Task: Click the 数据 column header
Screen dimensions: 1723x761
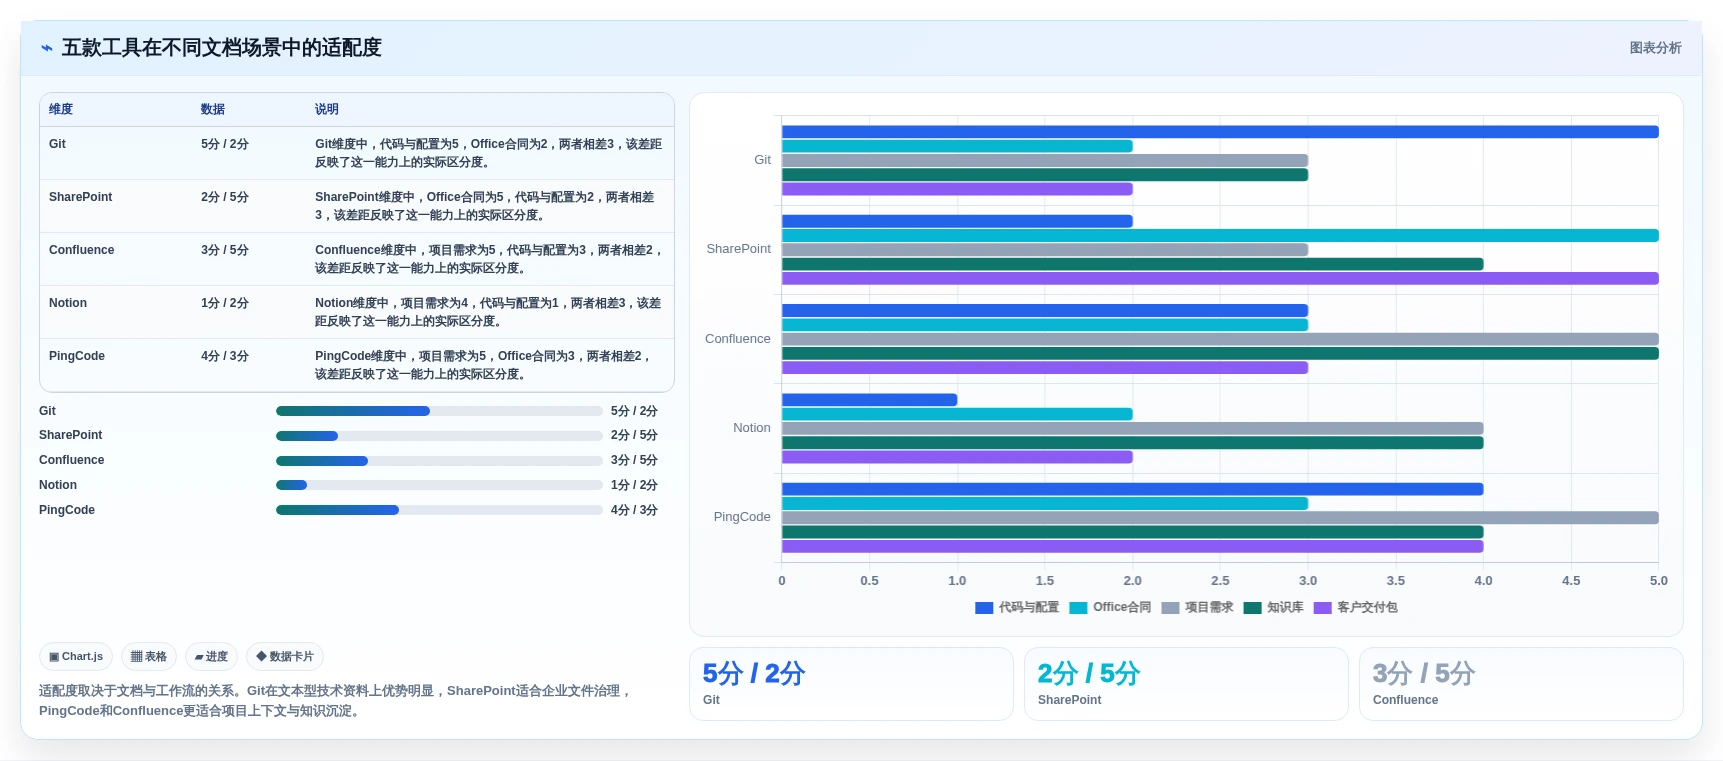Action: point(213,109)
